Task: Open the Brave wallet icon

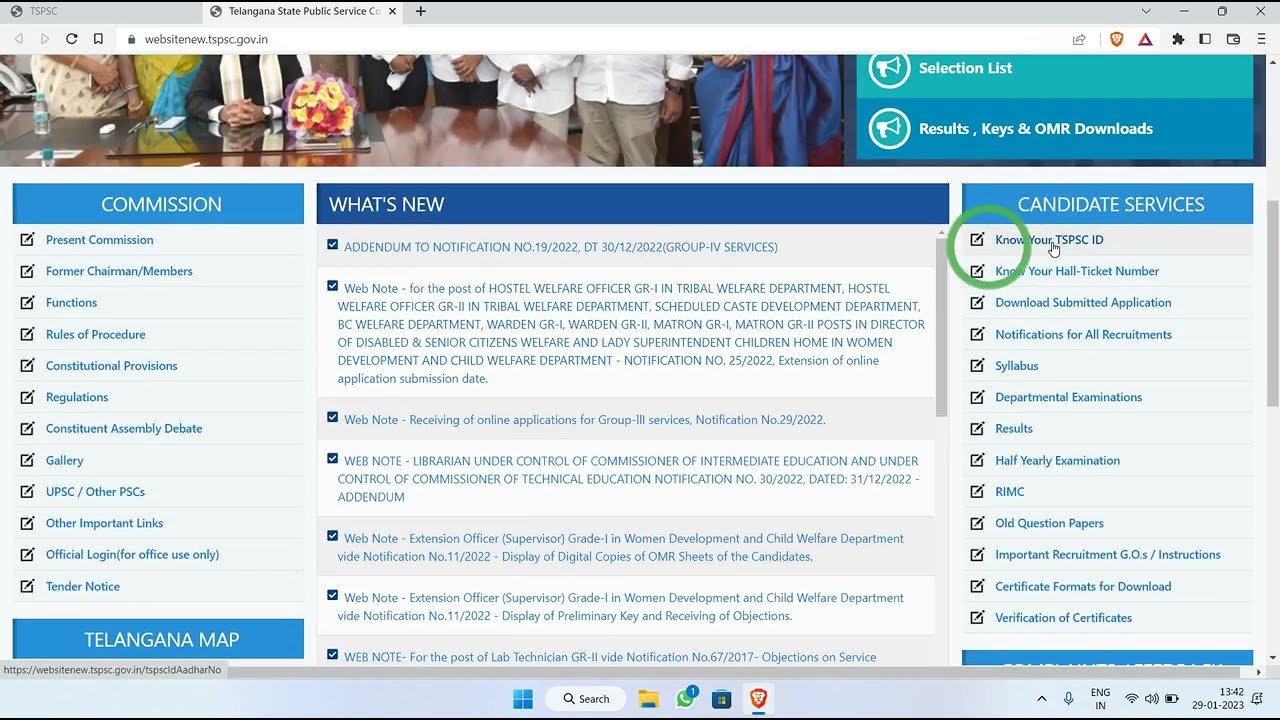Action: (x=1233, y=39)
